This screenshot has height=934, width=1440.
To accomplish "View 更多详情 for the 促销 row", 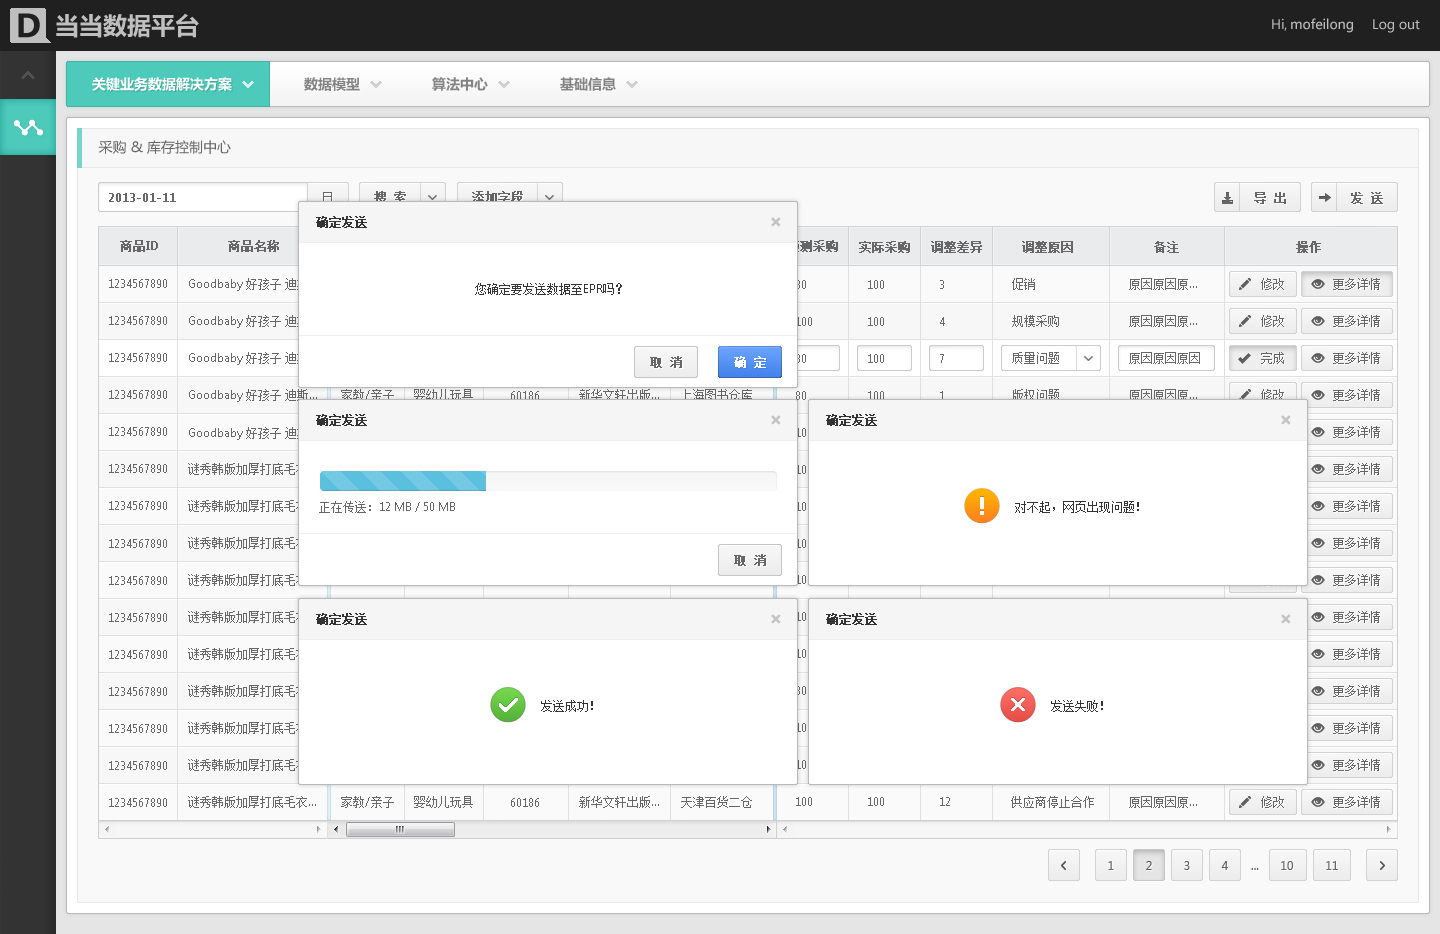I will 1347,284.
